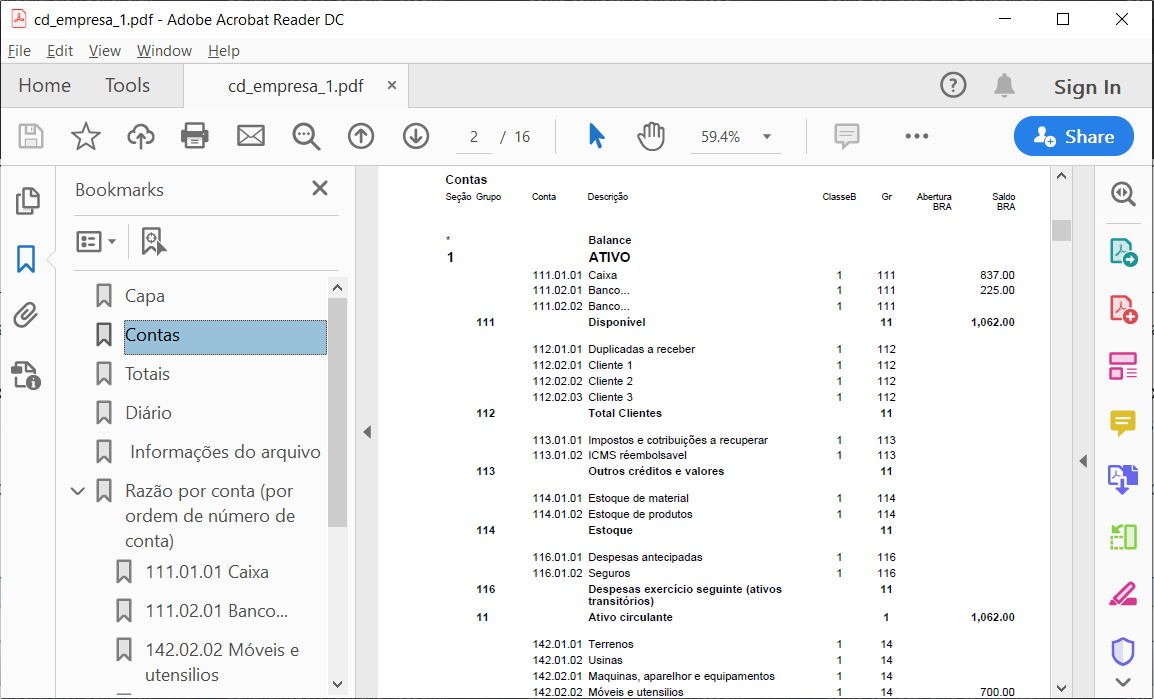Open the Standards info panel icon

pyautogui.click(x=26, y=375)
